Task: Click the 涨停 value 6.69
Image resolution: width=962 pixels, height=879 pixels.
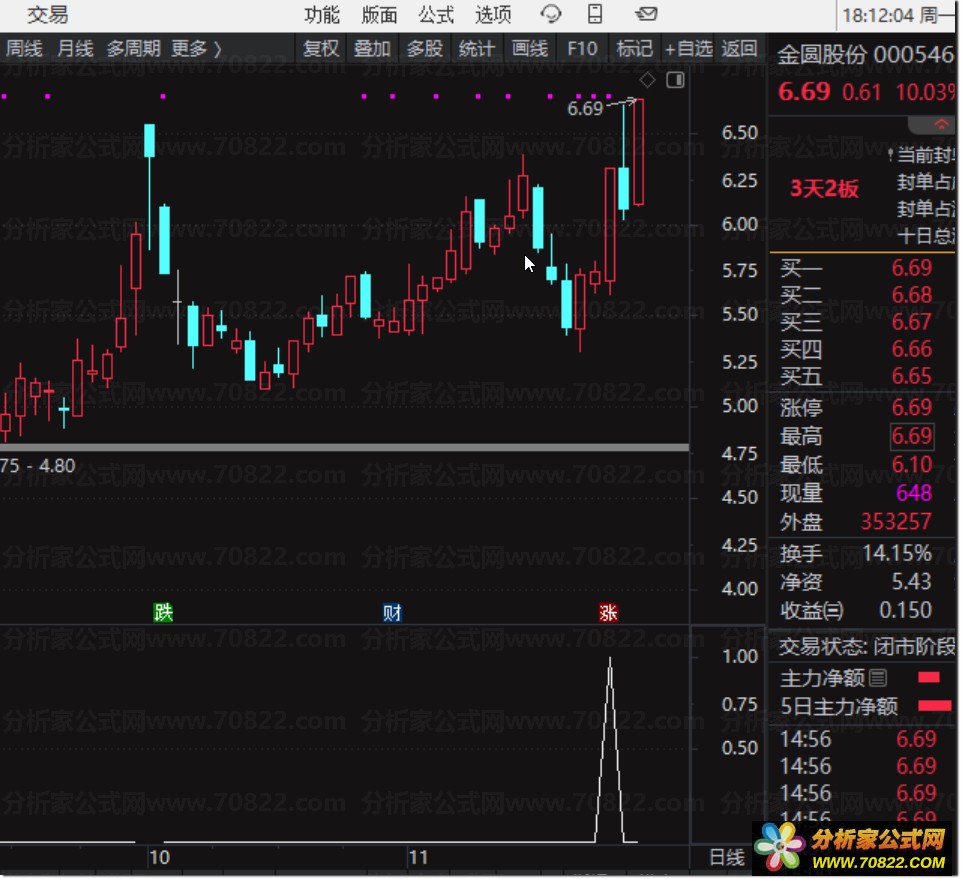Action: (x=911, y=407)
